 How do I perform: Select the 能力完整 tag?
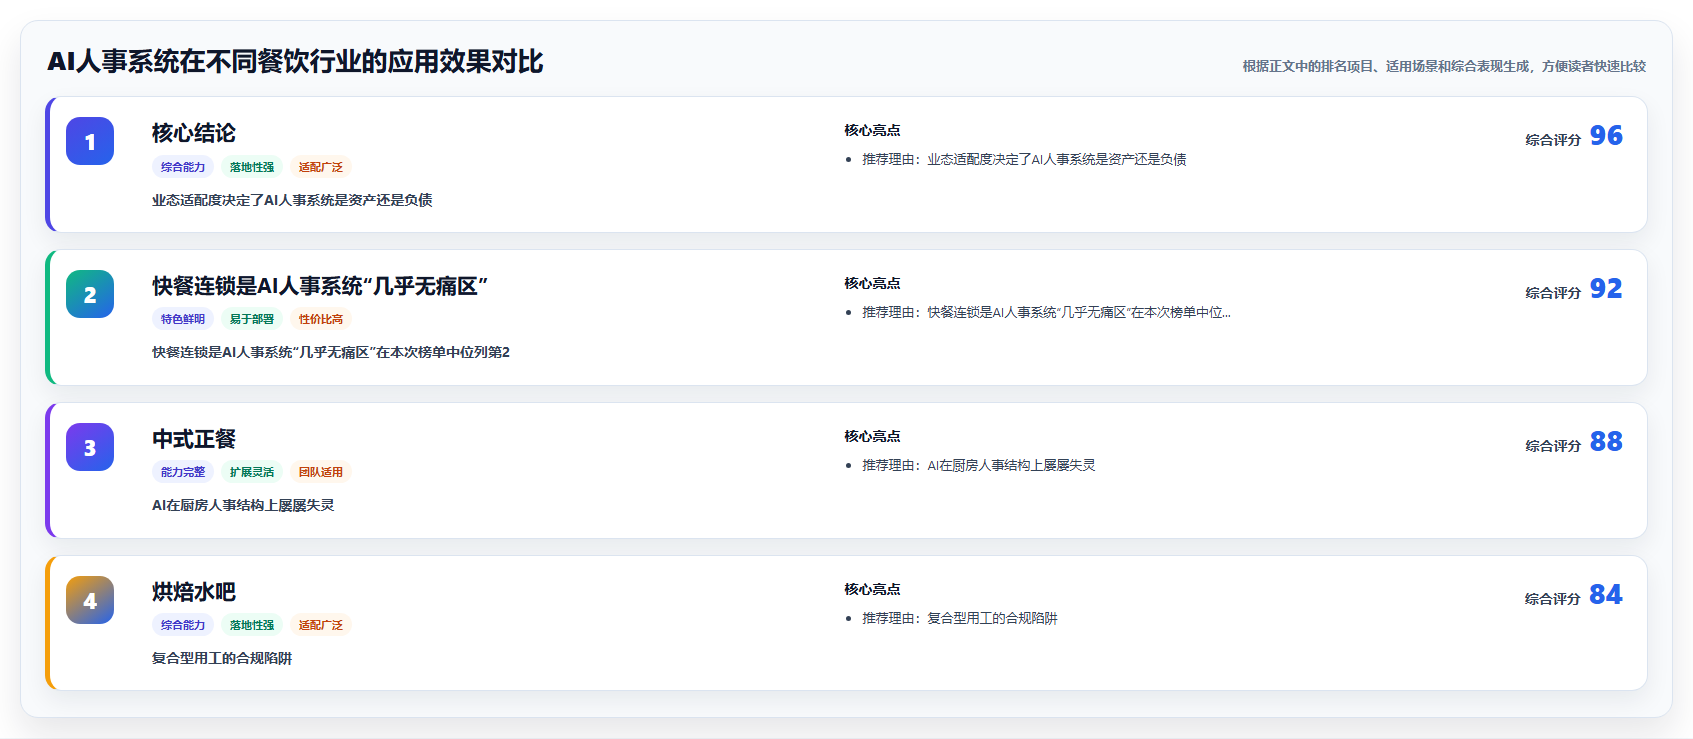(183, 472)
